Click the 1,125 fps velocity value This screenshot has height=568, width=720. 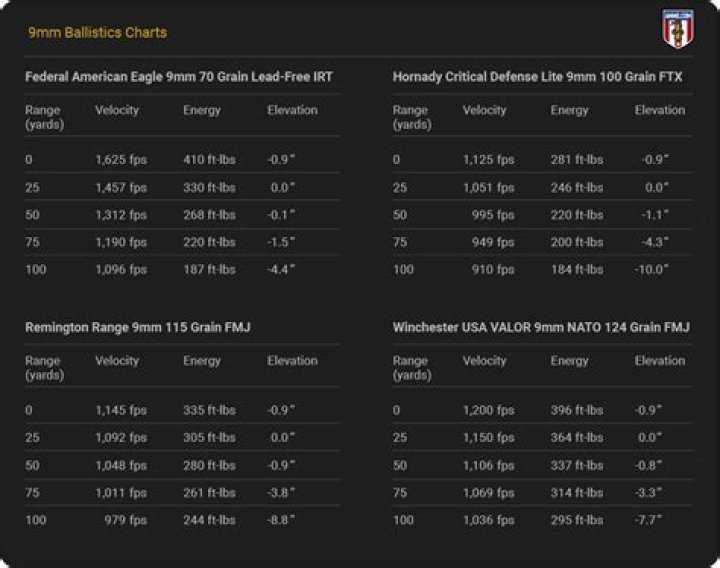click(x=488, y=160)
